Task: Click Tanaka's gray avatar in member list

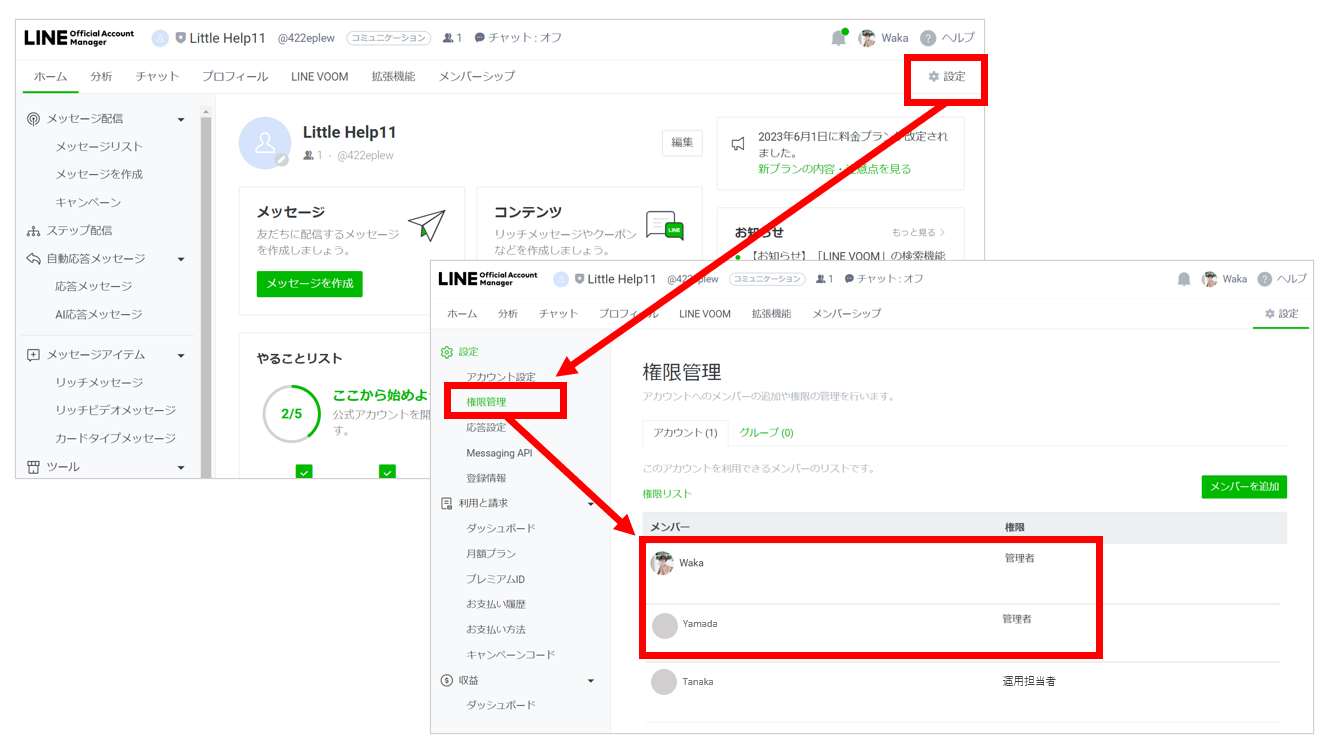Action: (664, 682)
